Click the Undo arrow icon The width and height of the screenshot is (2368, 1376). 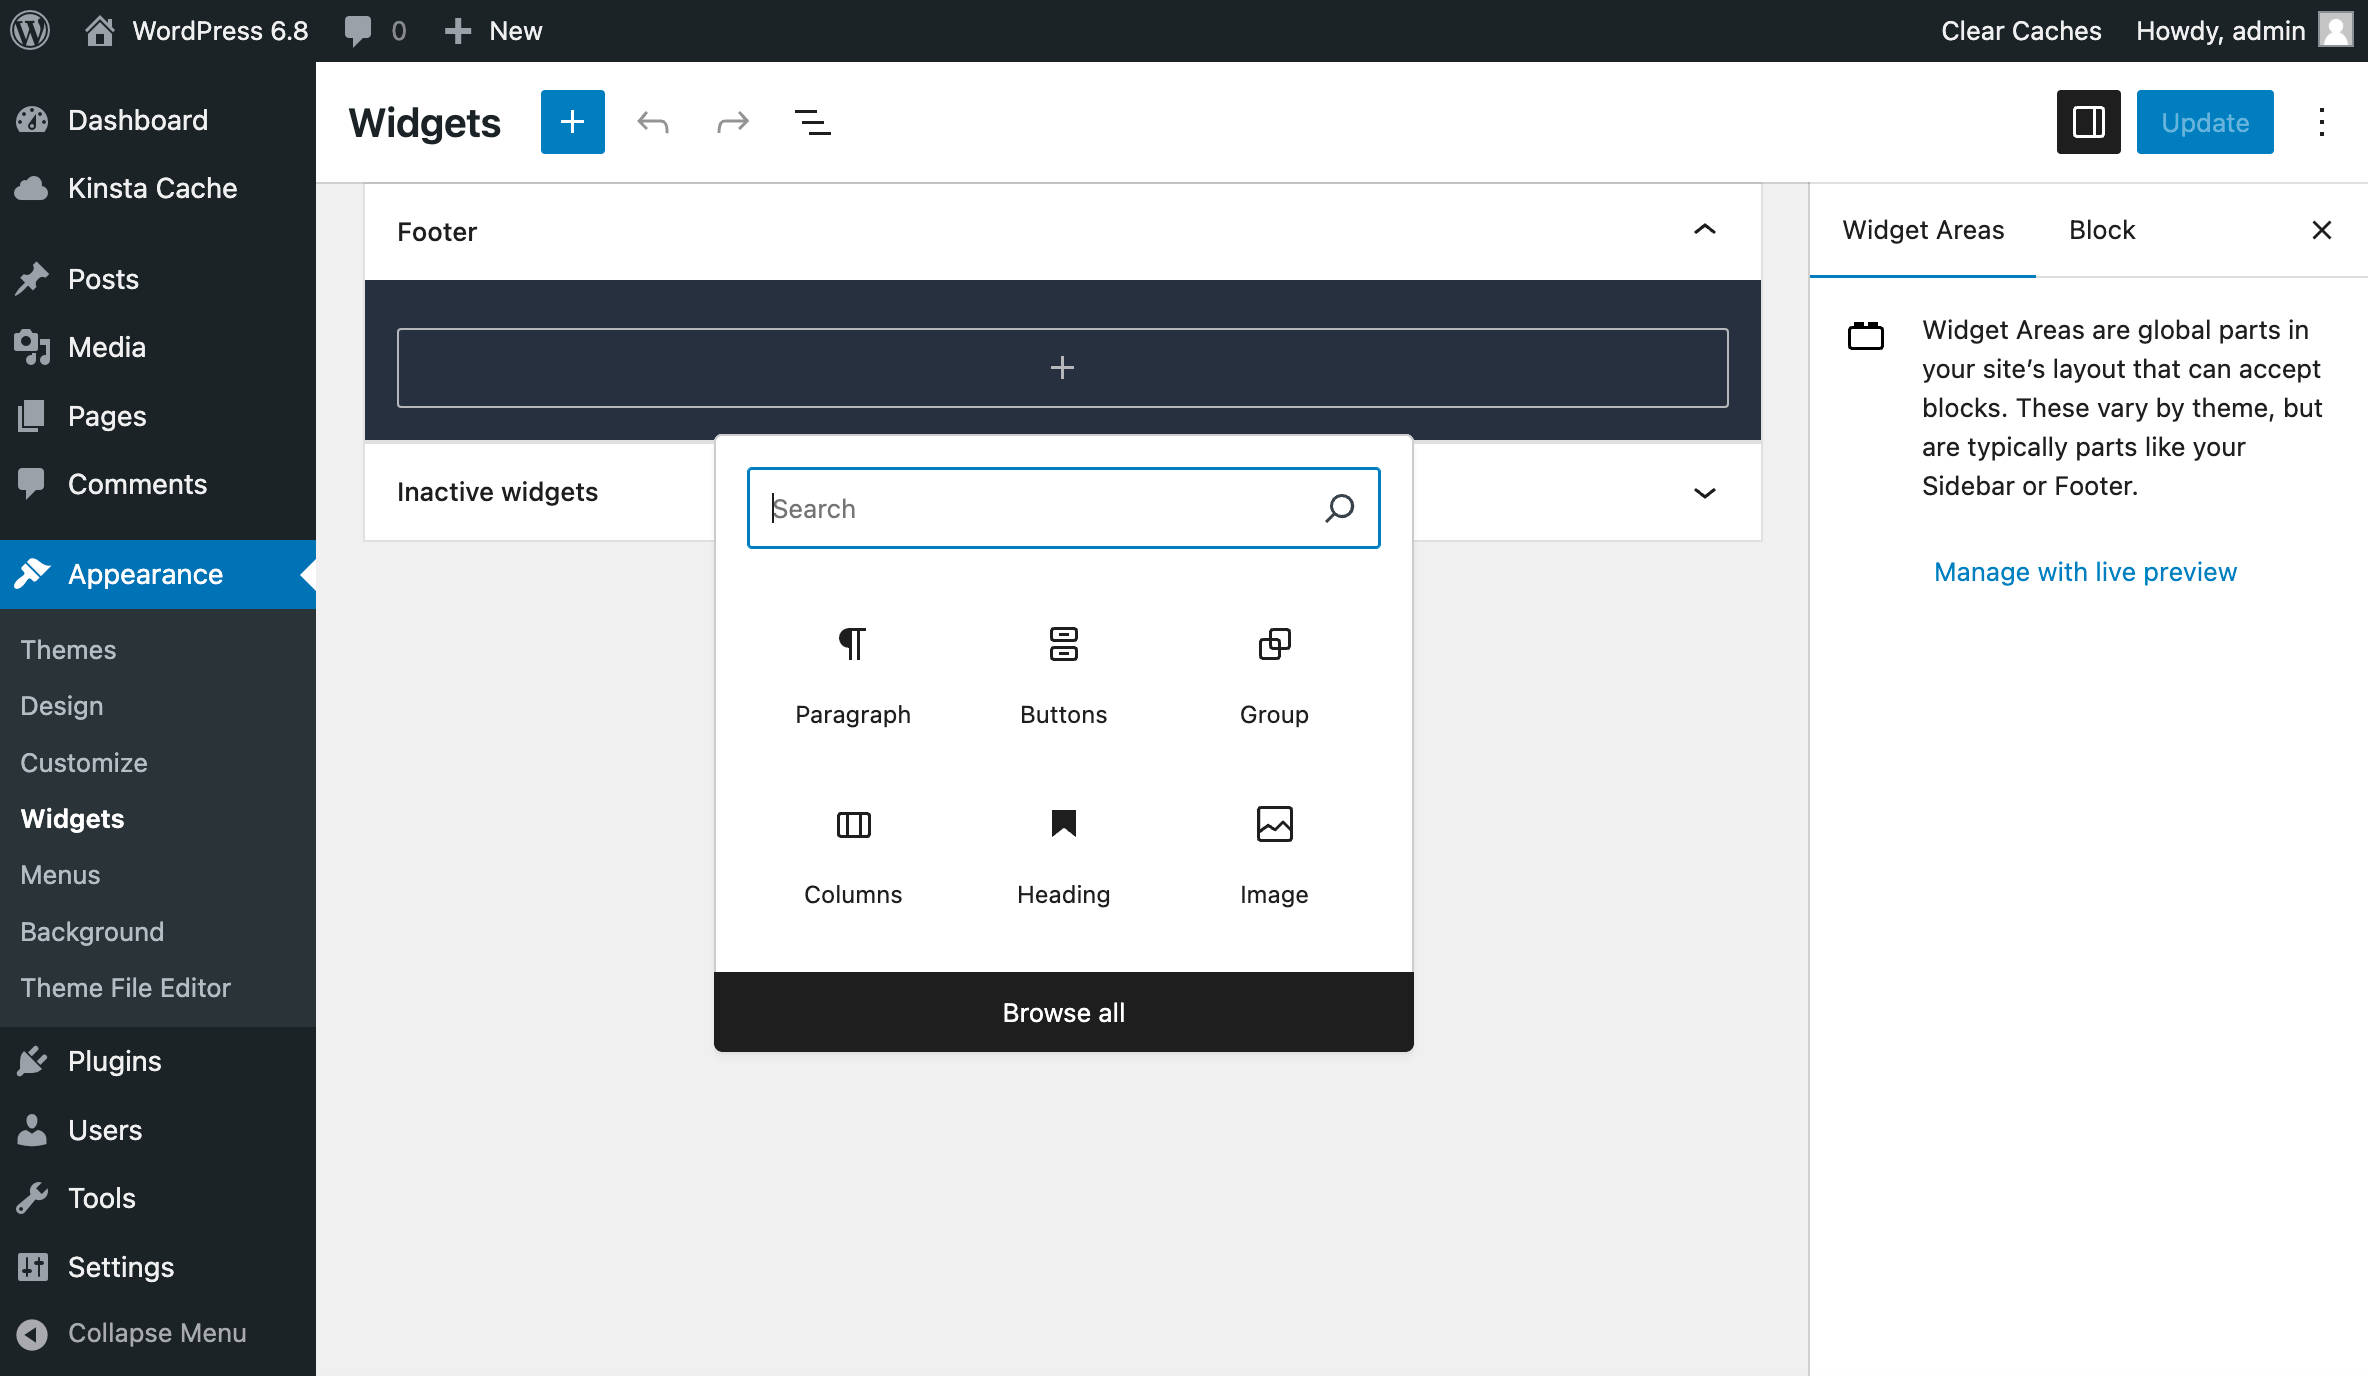click(x=653, y=122)
